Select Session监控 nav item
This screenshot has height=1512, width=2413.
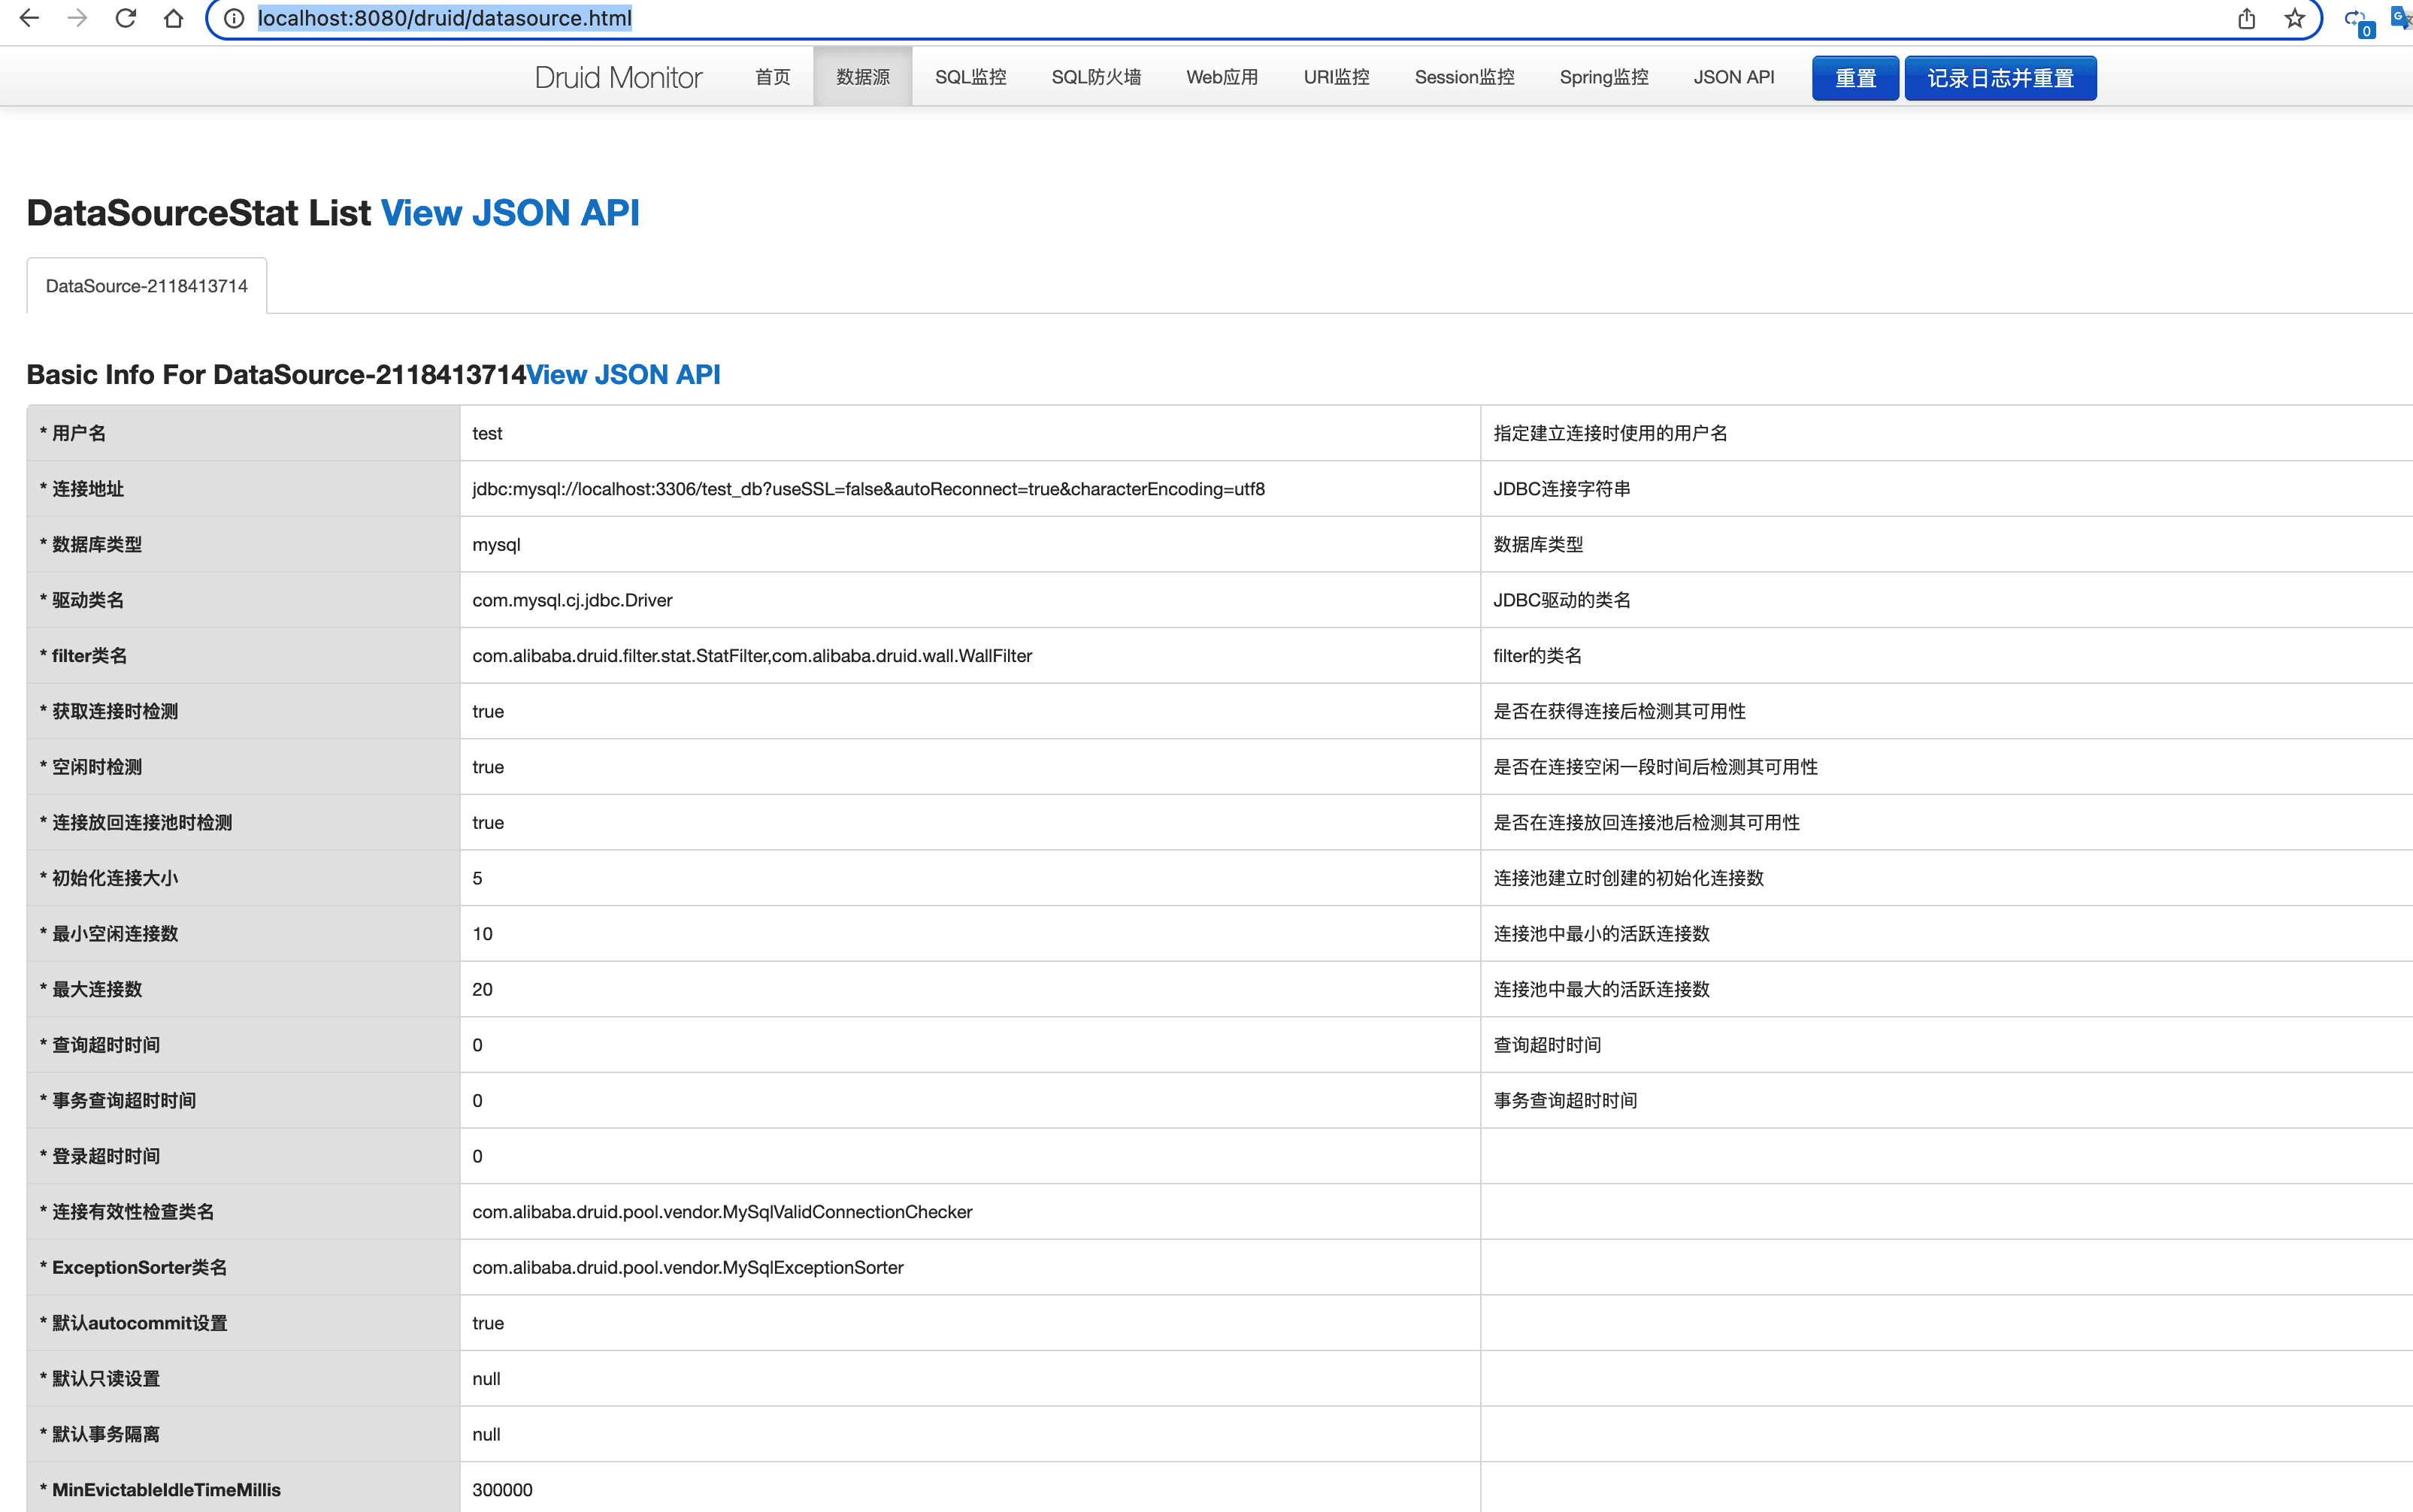coord(1464,77)
